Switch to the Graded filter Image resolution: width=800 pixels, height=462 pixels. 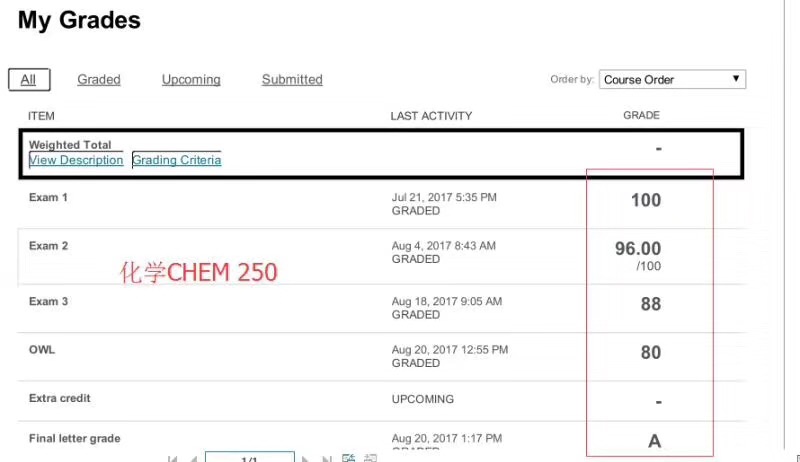99,80
